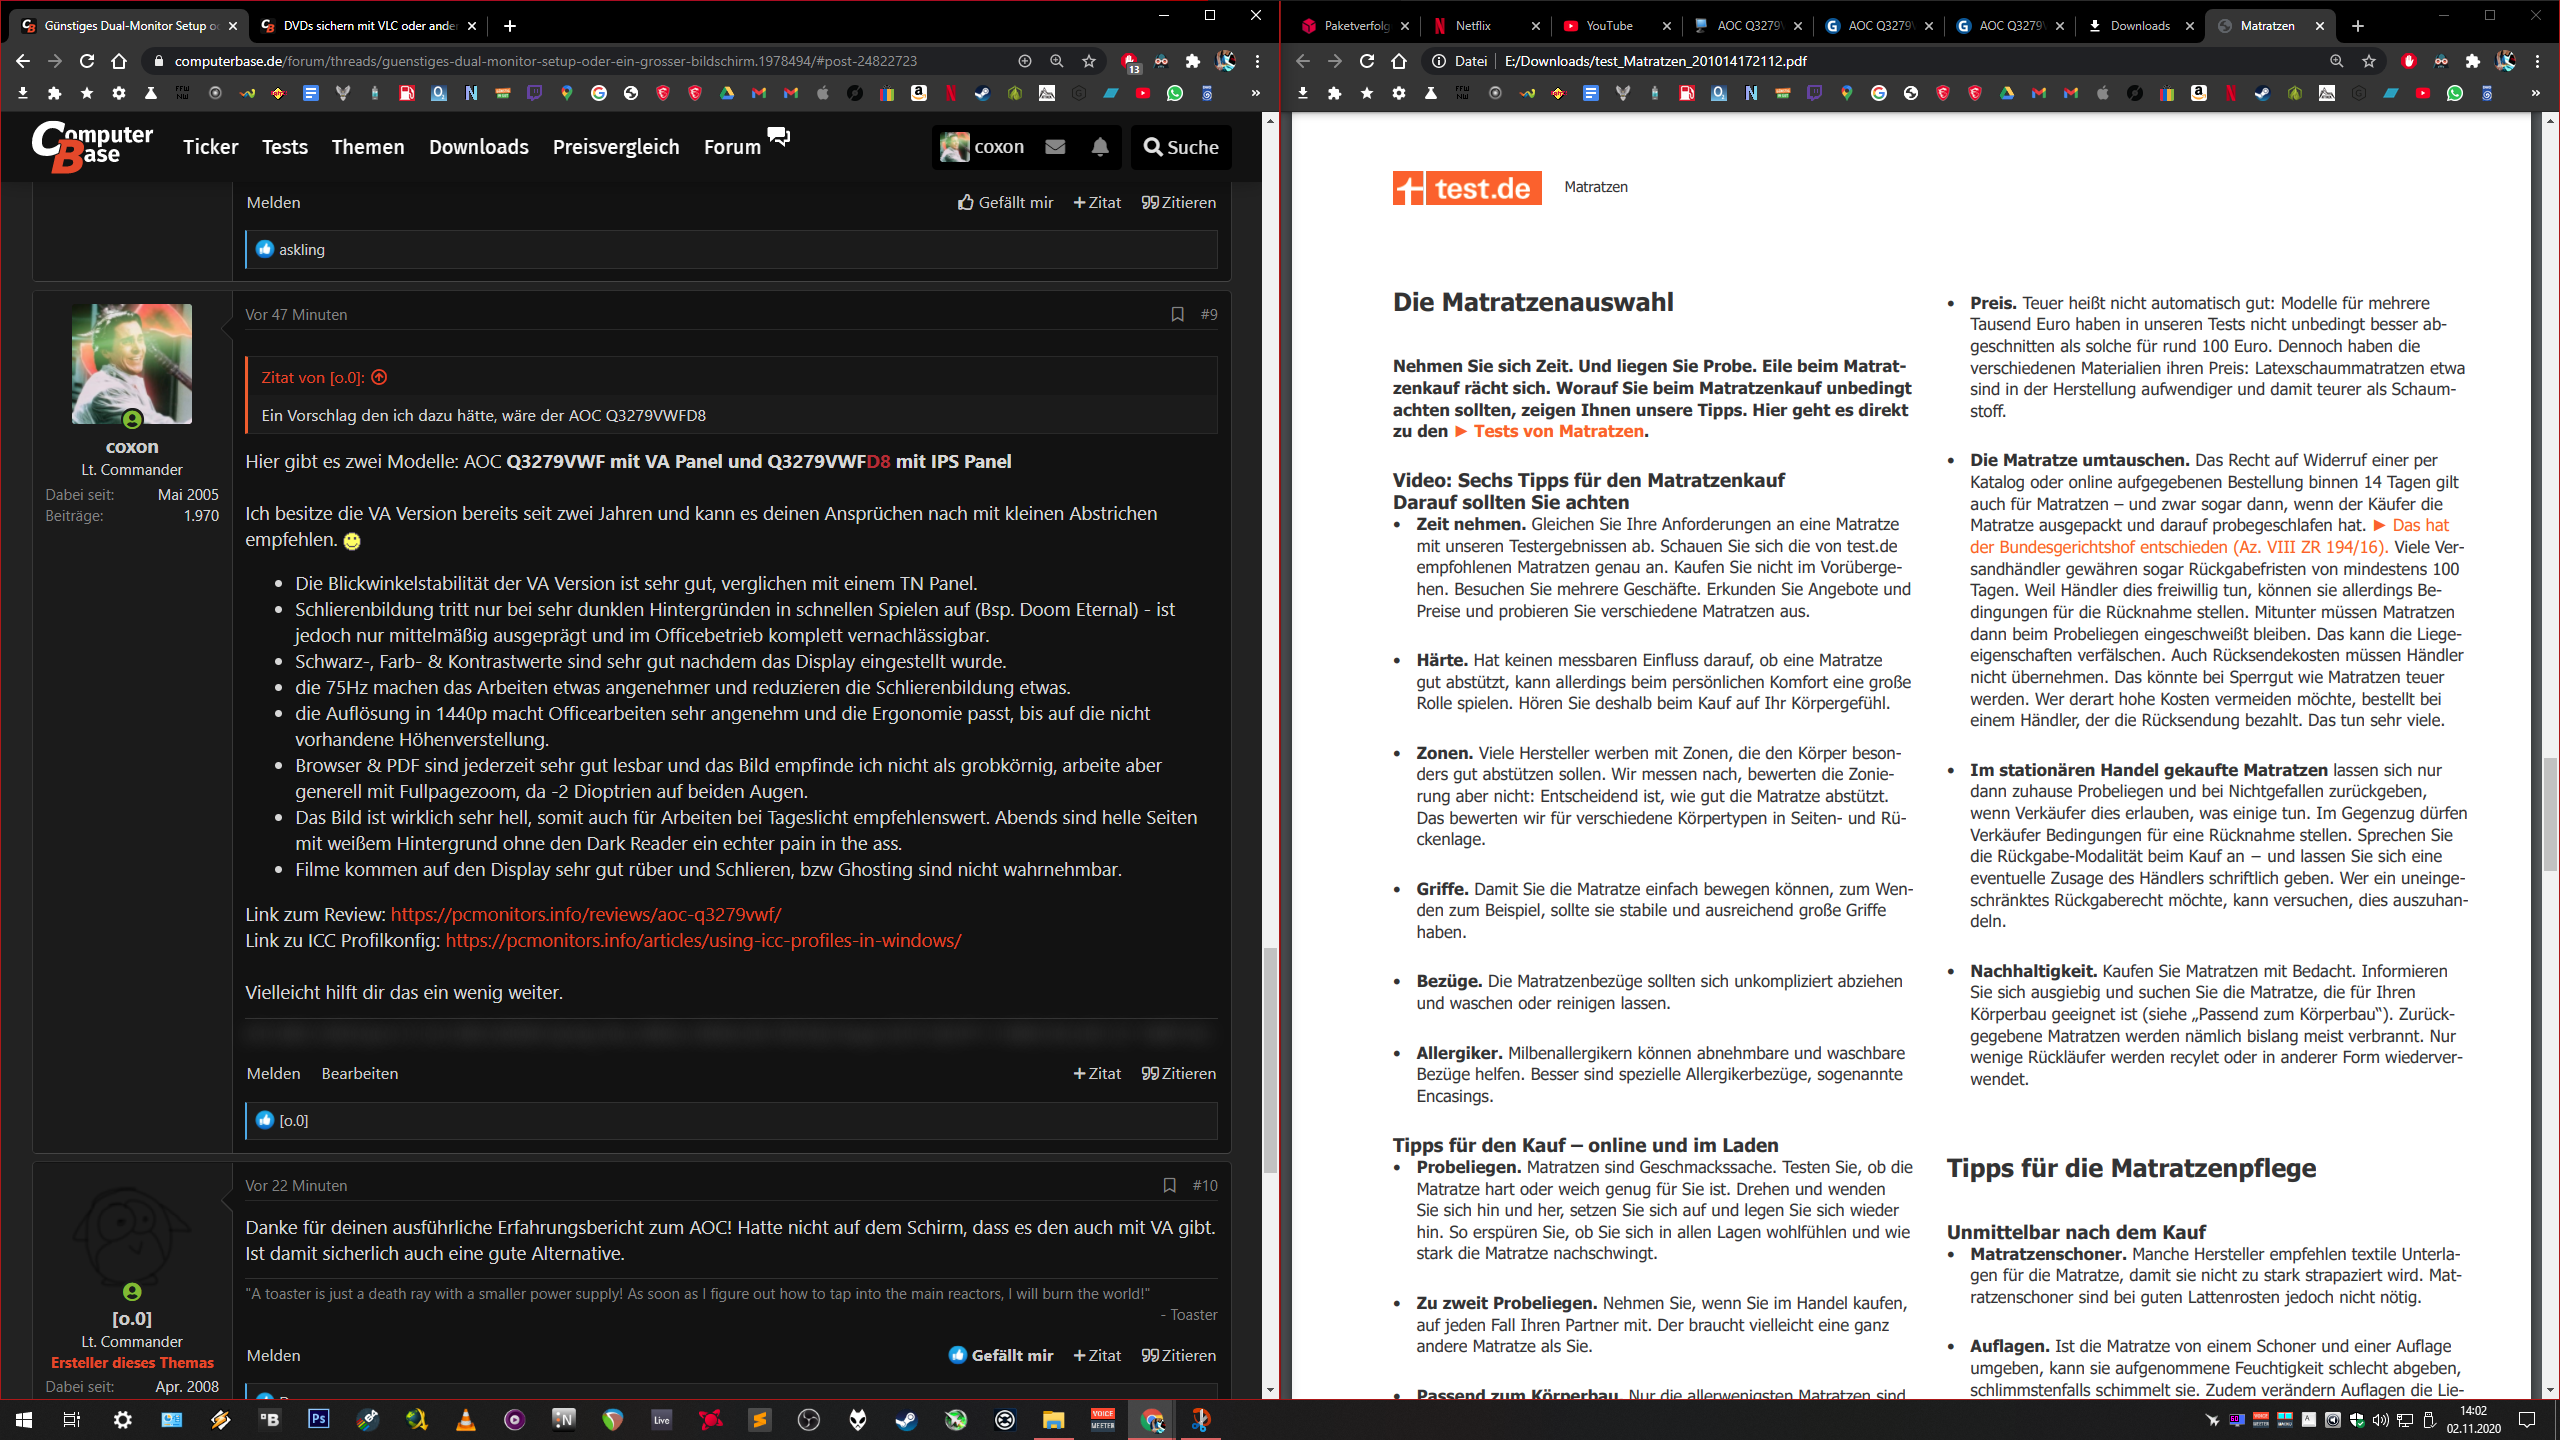This screenshot has width=2560, height=1440.
Task: Click the up-arrow icon after 'Zitat von [o.0]'
Action: click(379, 377)
